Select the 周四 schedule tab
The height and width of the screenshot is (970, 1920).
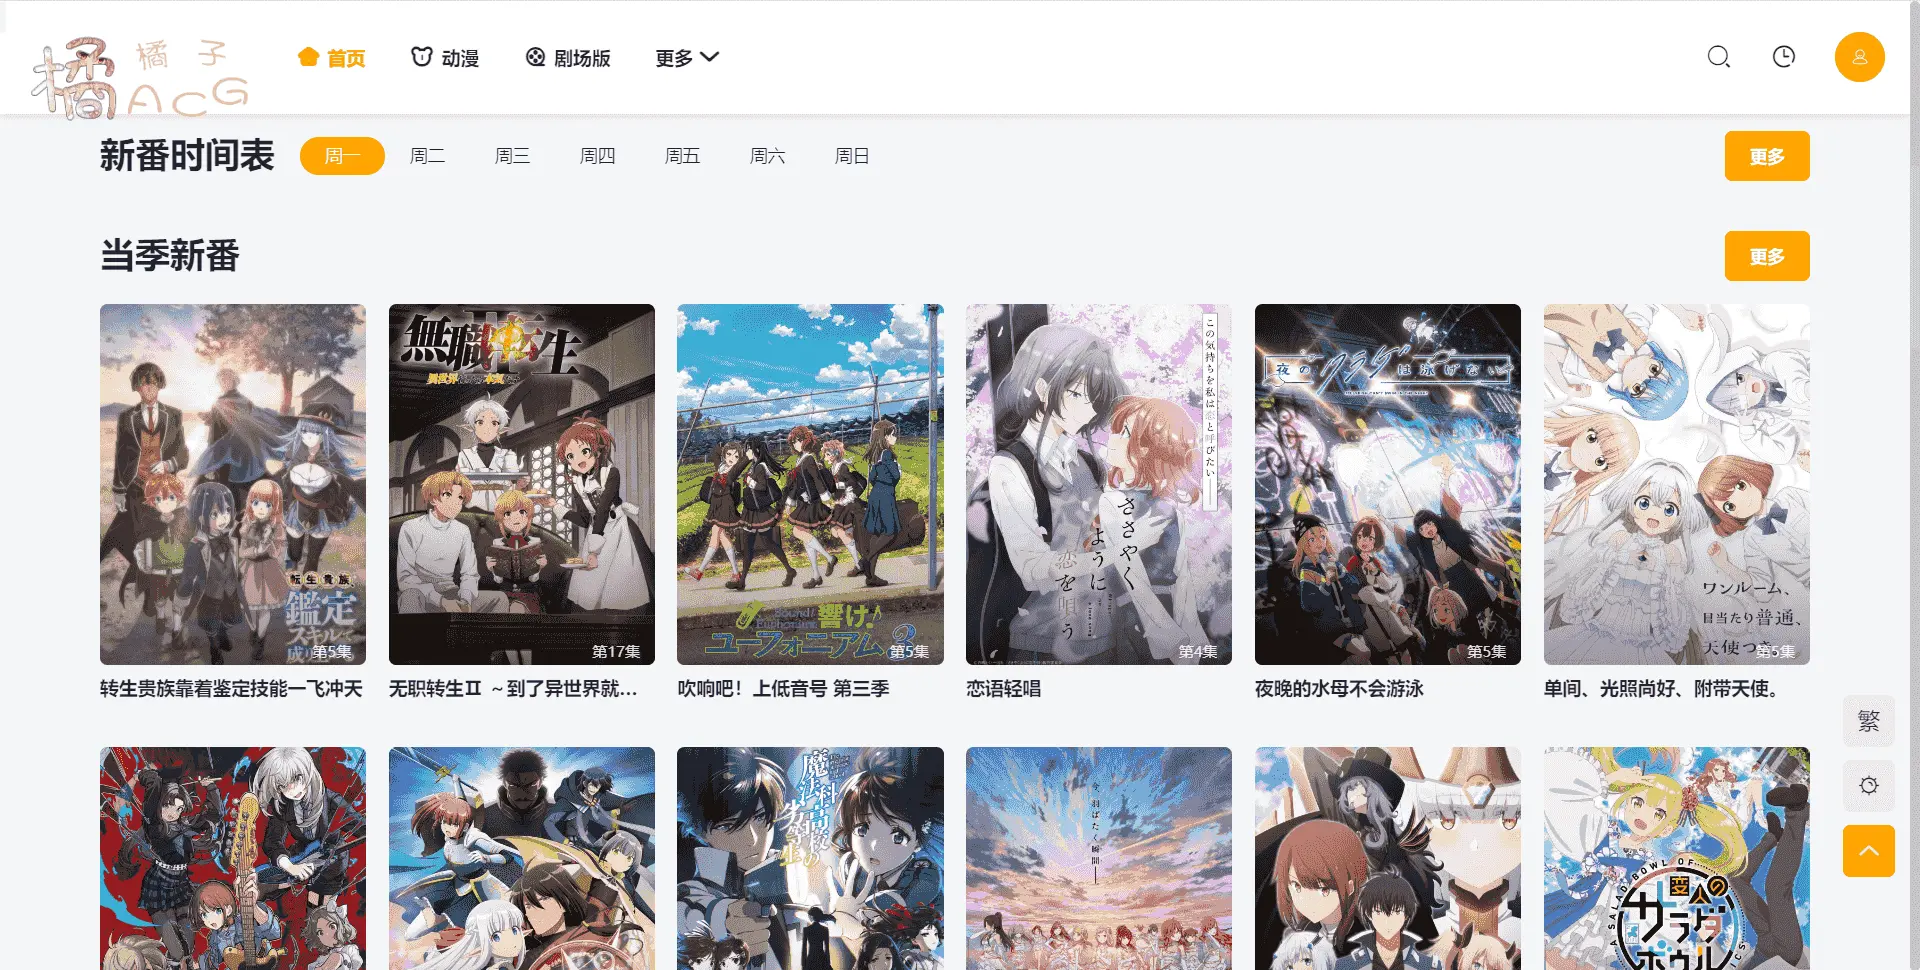(597, 156)
